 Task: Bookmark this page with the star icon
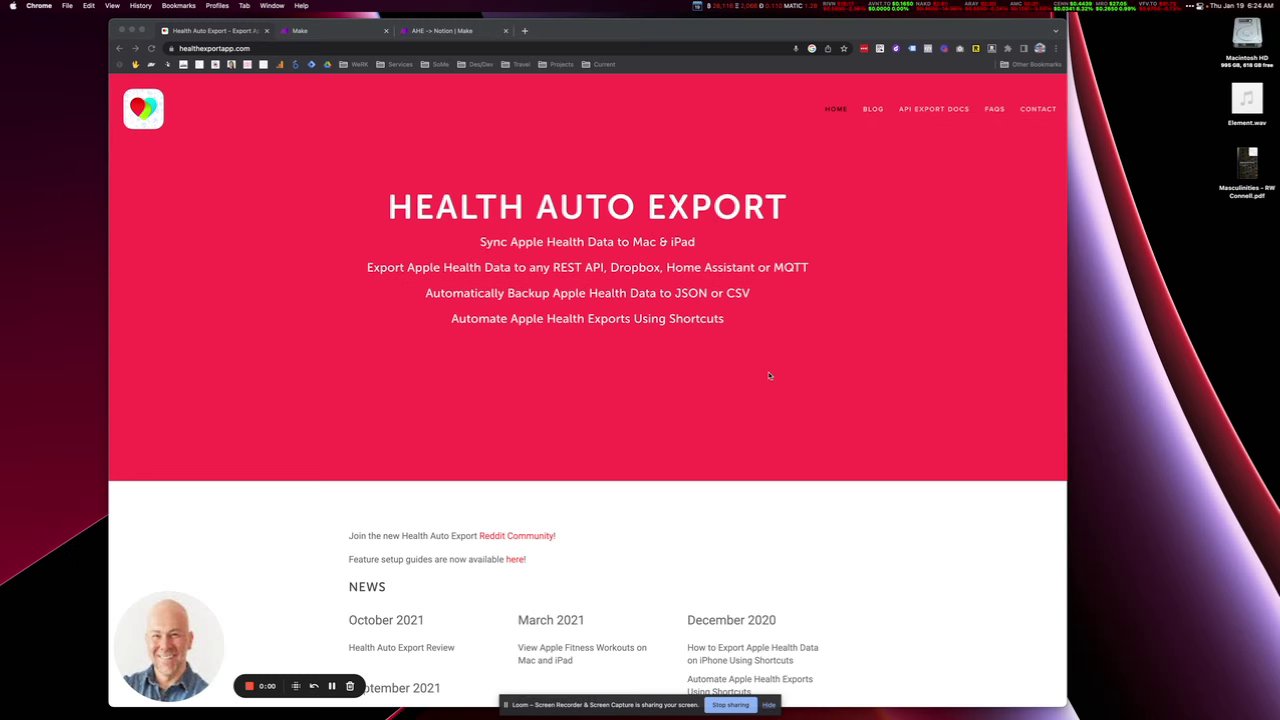point(844,48)
